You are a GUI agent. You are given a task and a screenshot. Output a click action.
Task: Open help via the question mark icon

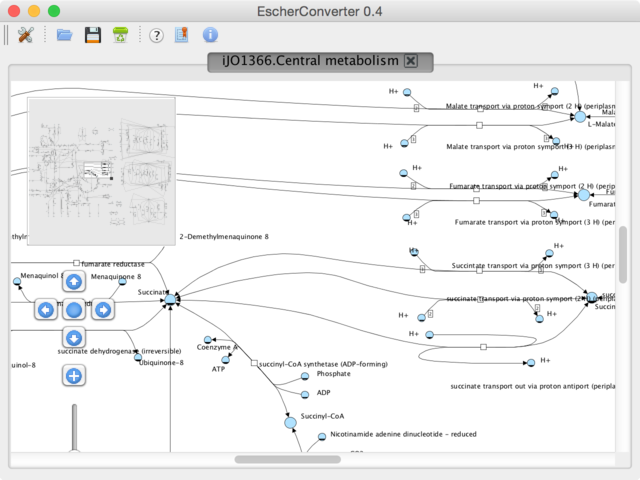[x=156, y=36]
